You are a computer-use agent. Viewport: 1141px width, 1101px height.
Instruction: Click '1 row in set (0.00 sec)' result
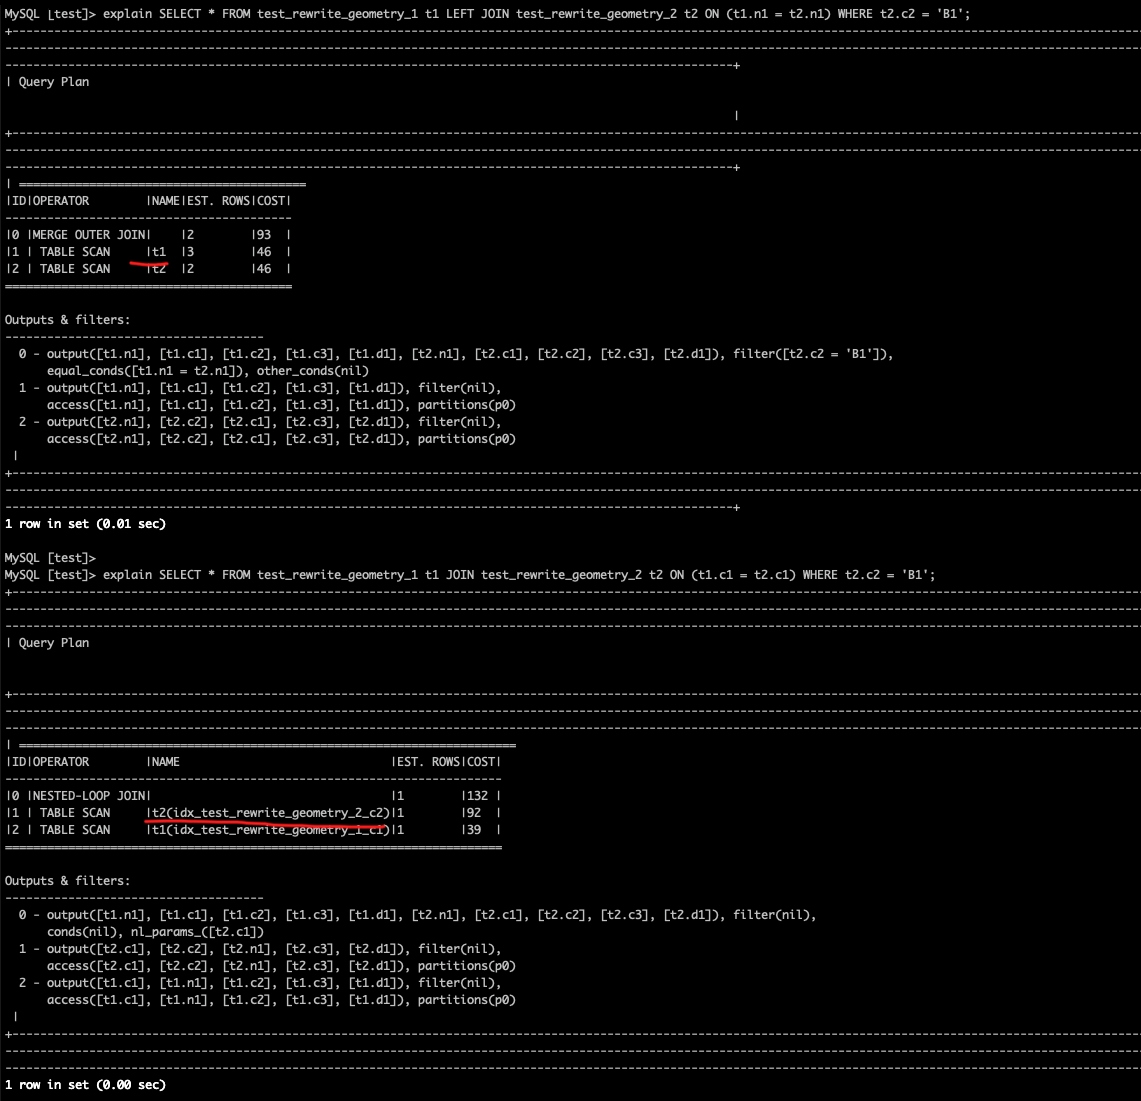pos(85,1085)
